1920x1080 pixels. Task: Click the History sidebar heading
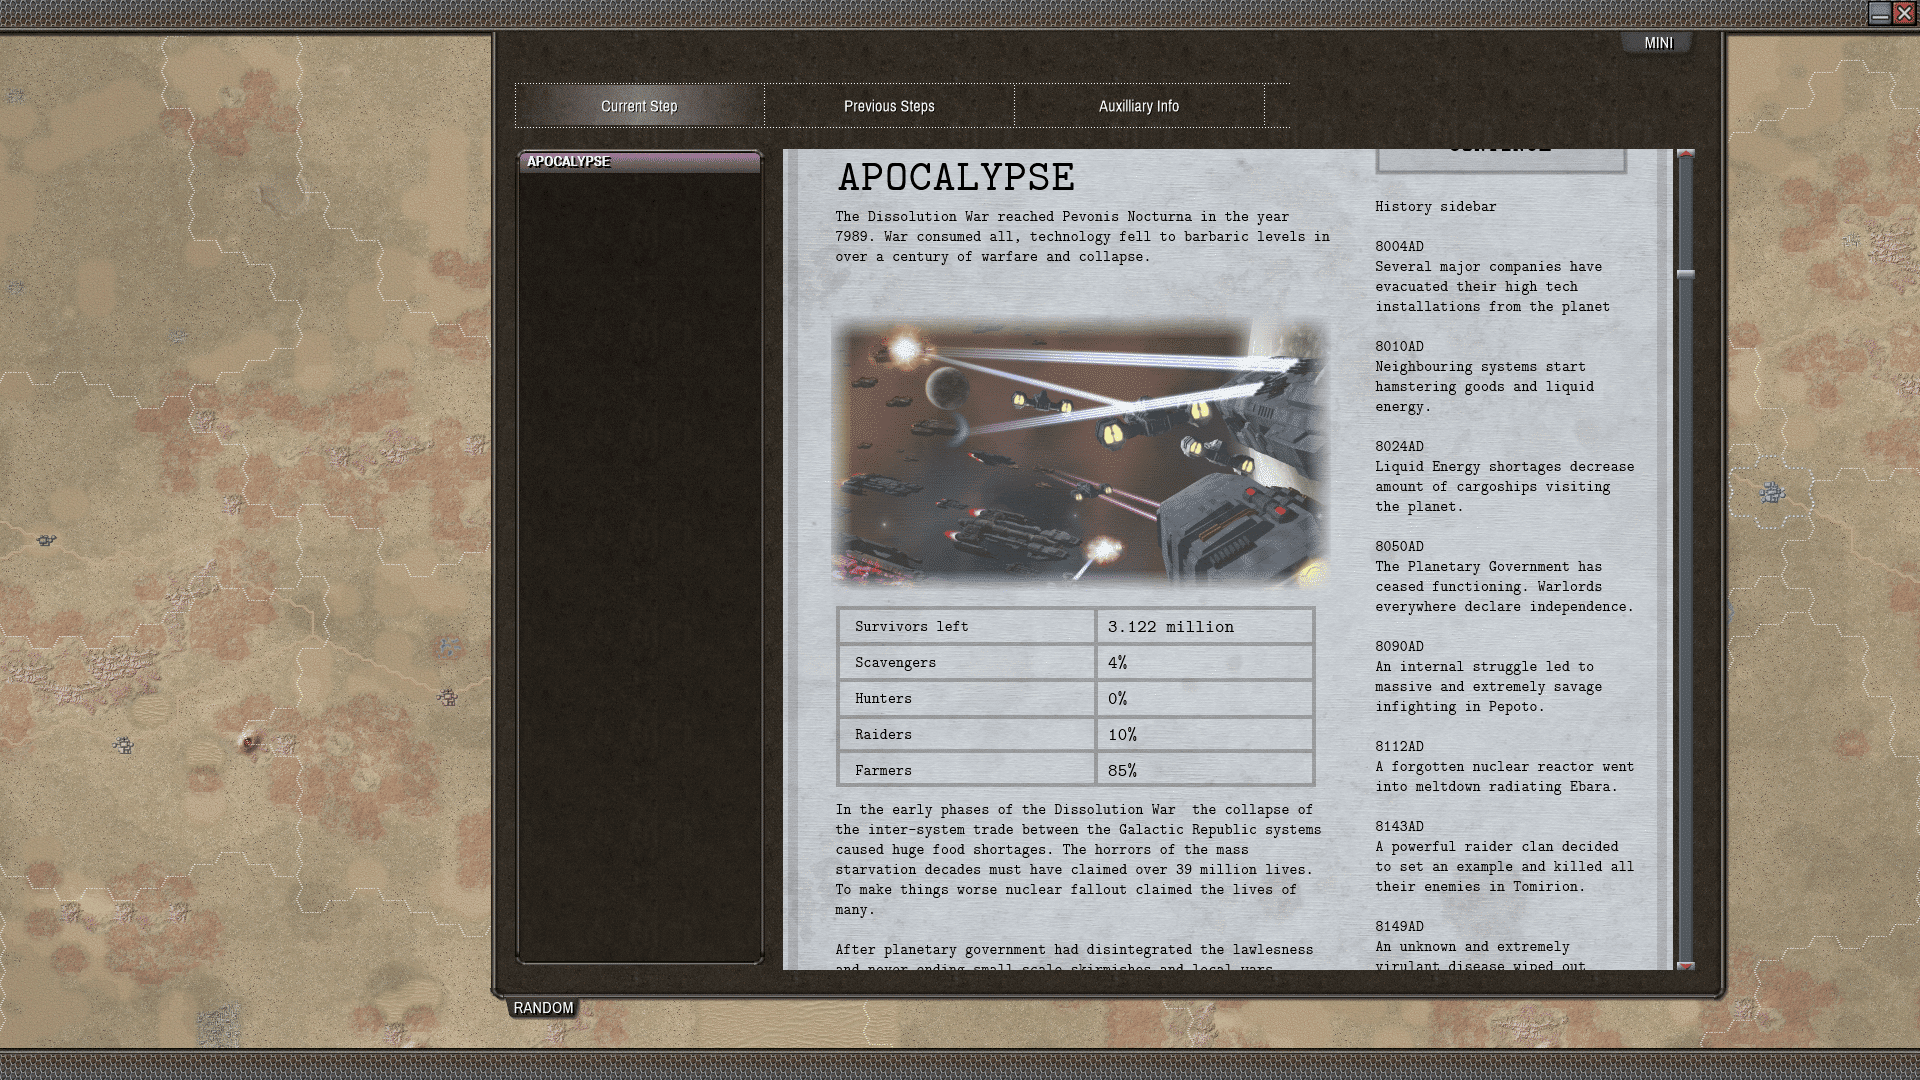1436,206
